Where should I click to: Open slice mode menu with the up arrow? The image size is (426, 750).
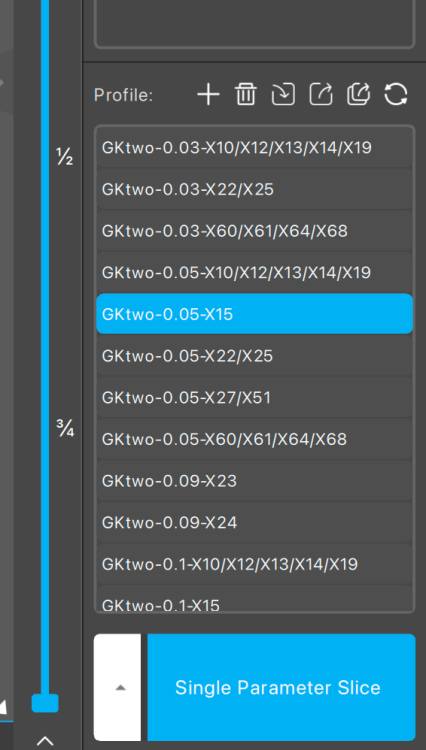(x=120, y=687)
